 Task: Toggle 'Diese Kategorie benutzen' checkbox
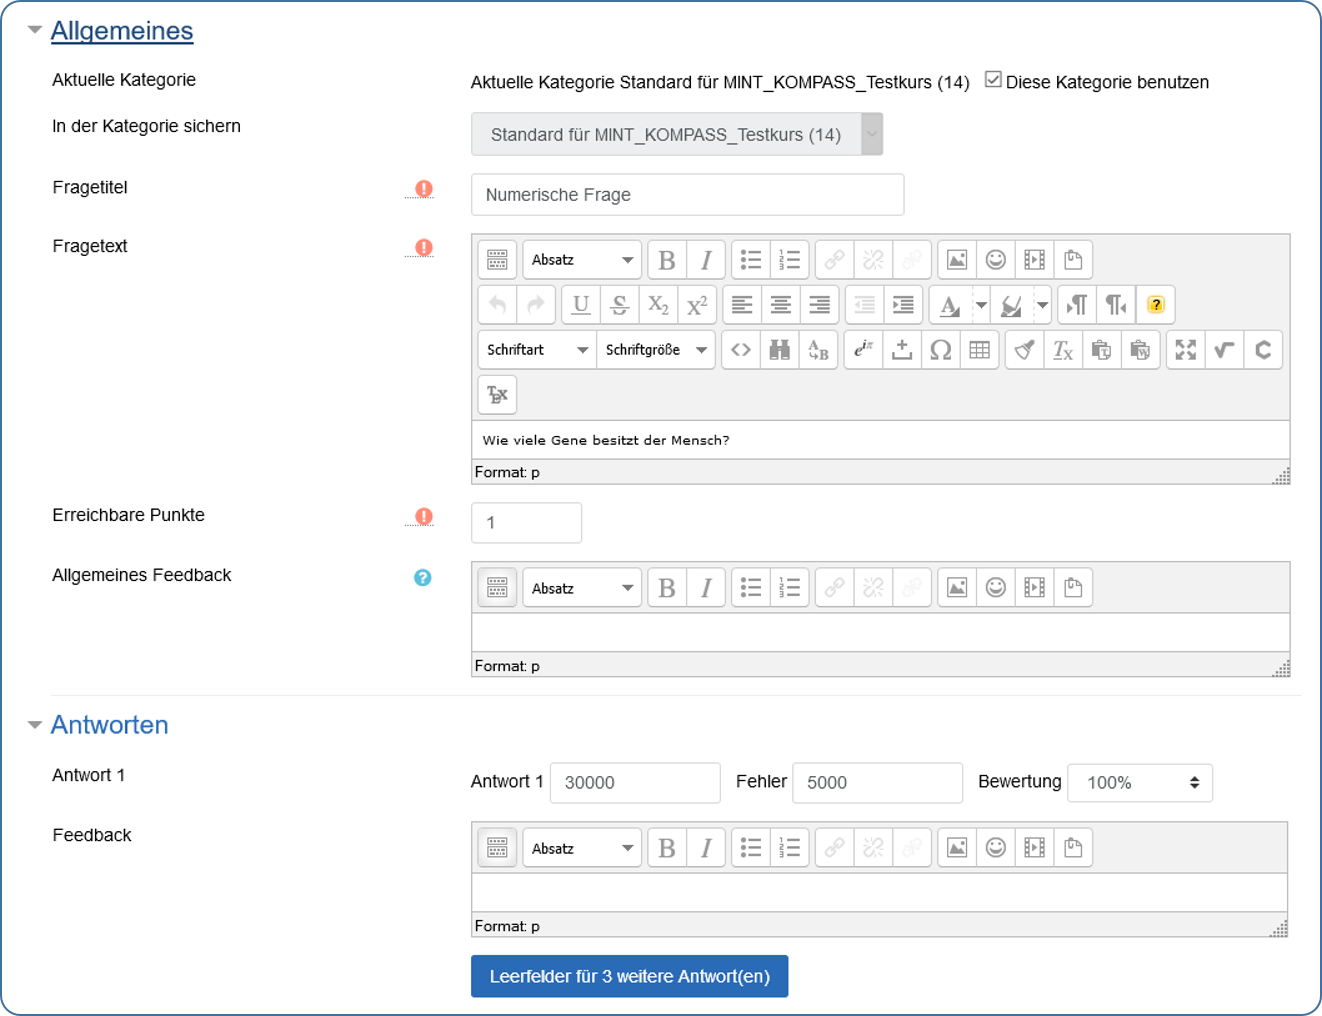coord(993,80)
